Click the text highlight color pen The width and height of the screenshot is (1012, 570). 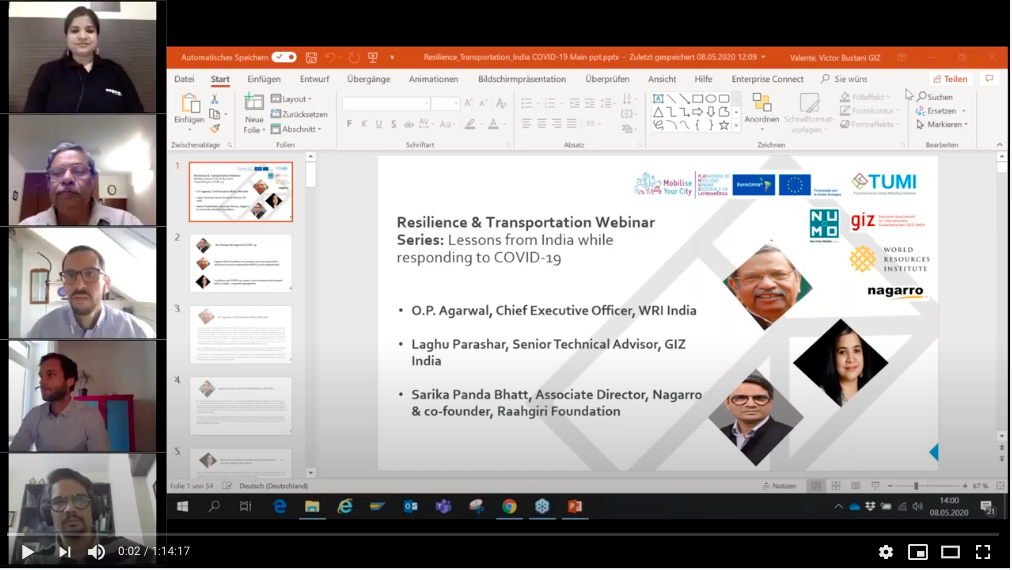point(471,124)
